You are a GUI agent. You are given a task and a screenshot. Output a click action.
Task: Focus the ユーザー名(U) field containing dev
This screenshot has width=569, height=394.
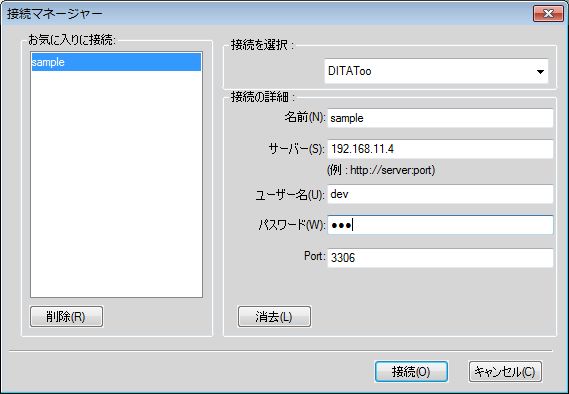pyautogui.click(x=440, y=194)
